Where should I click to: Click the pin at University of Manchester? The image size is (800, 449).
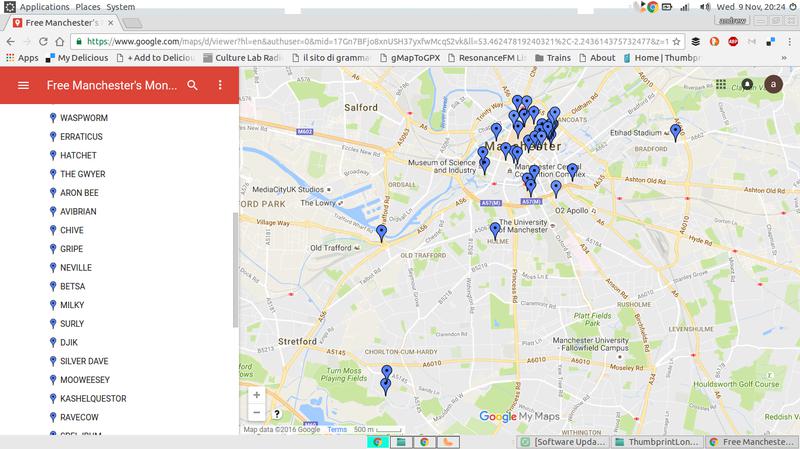click(495, 231)
